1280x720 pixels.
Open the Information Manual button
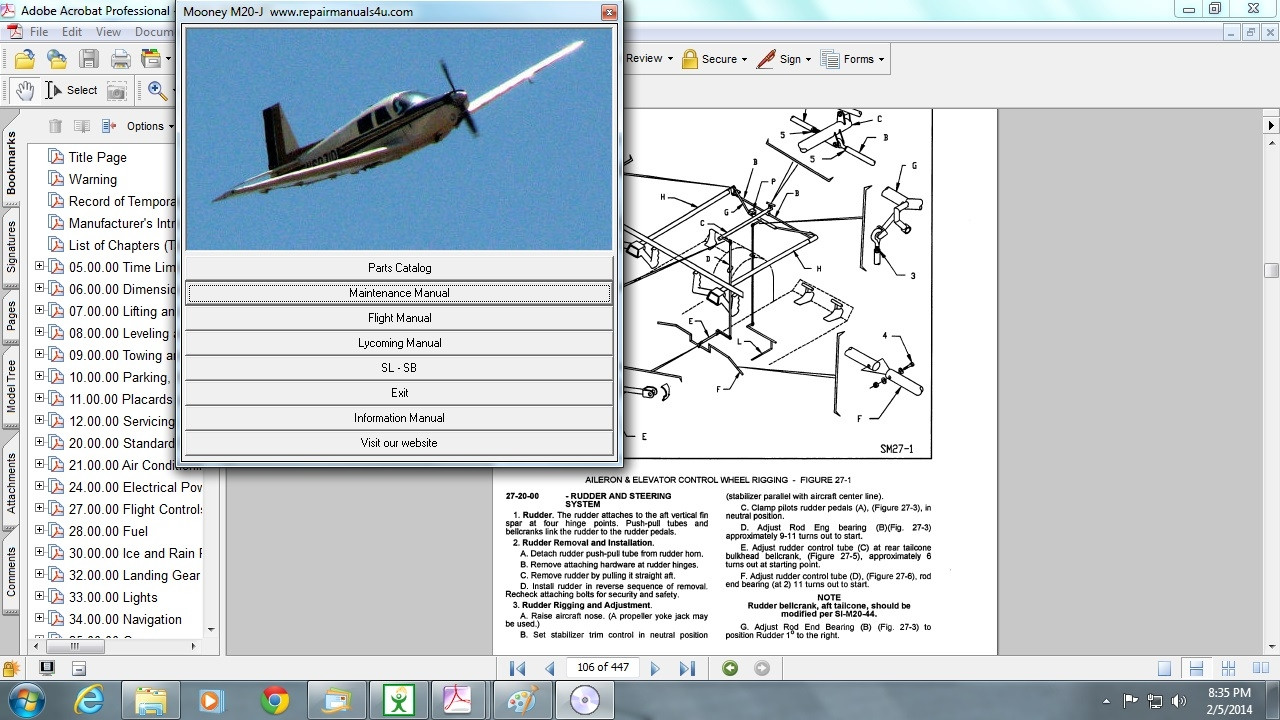click(x=399, y=418)
